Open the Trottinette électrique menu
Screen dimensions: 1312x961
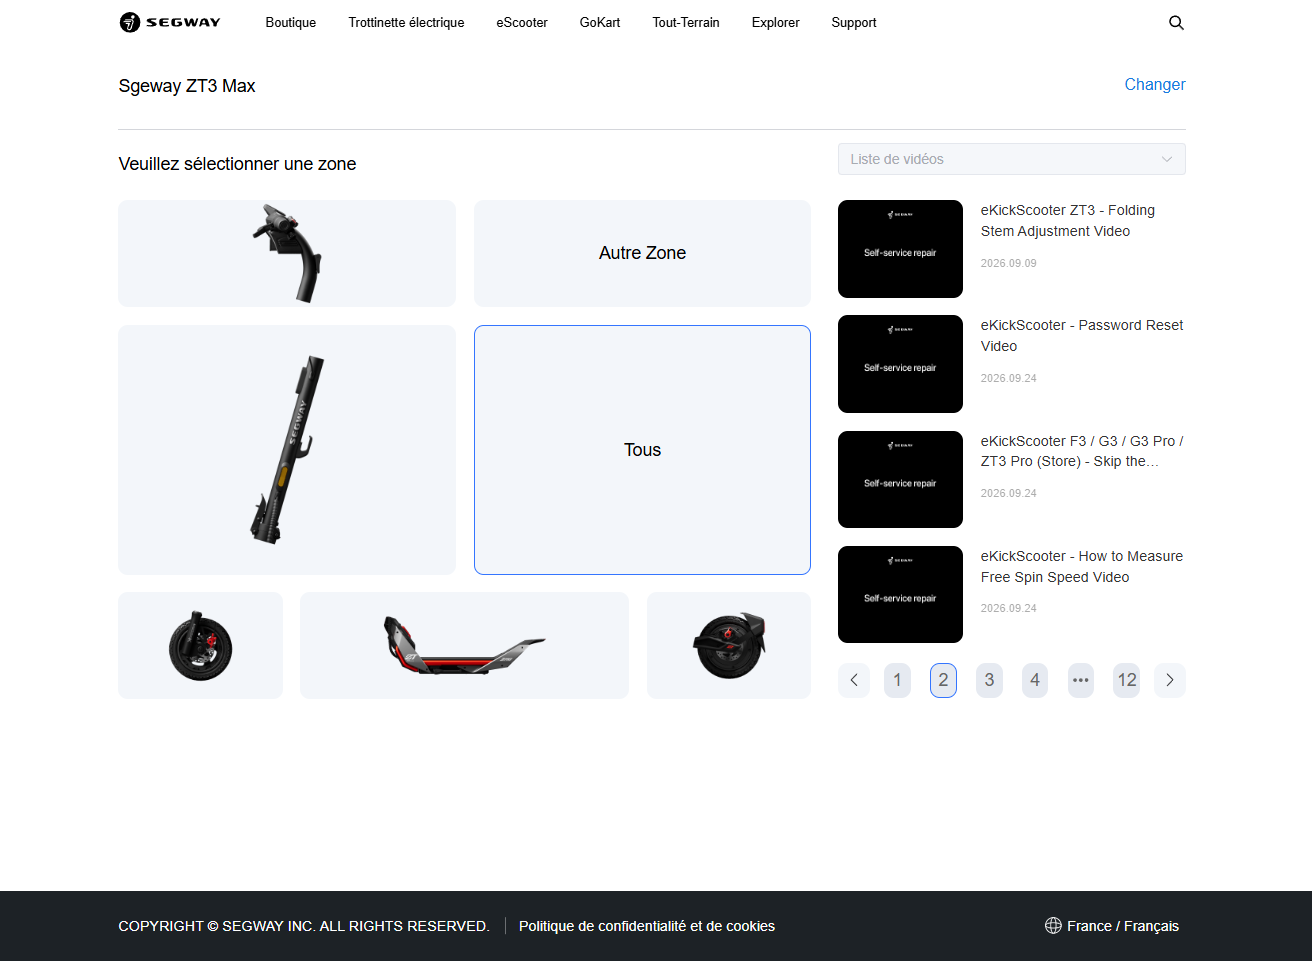[x=406, y=22]
